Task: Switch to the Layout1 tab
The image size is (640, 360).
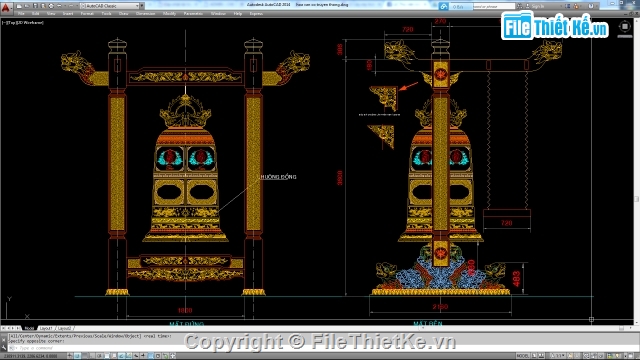Action: (x=46, y=328)
